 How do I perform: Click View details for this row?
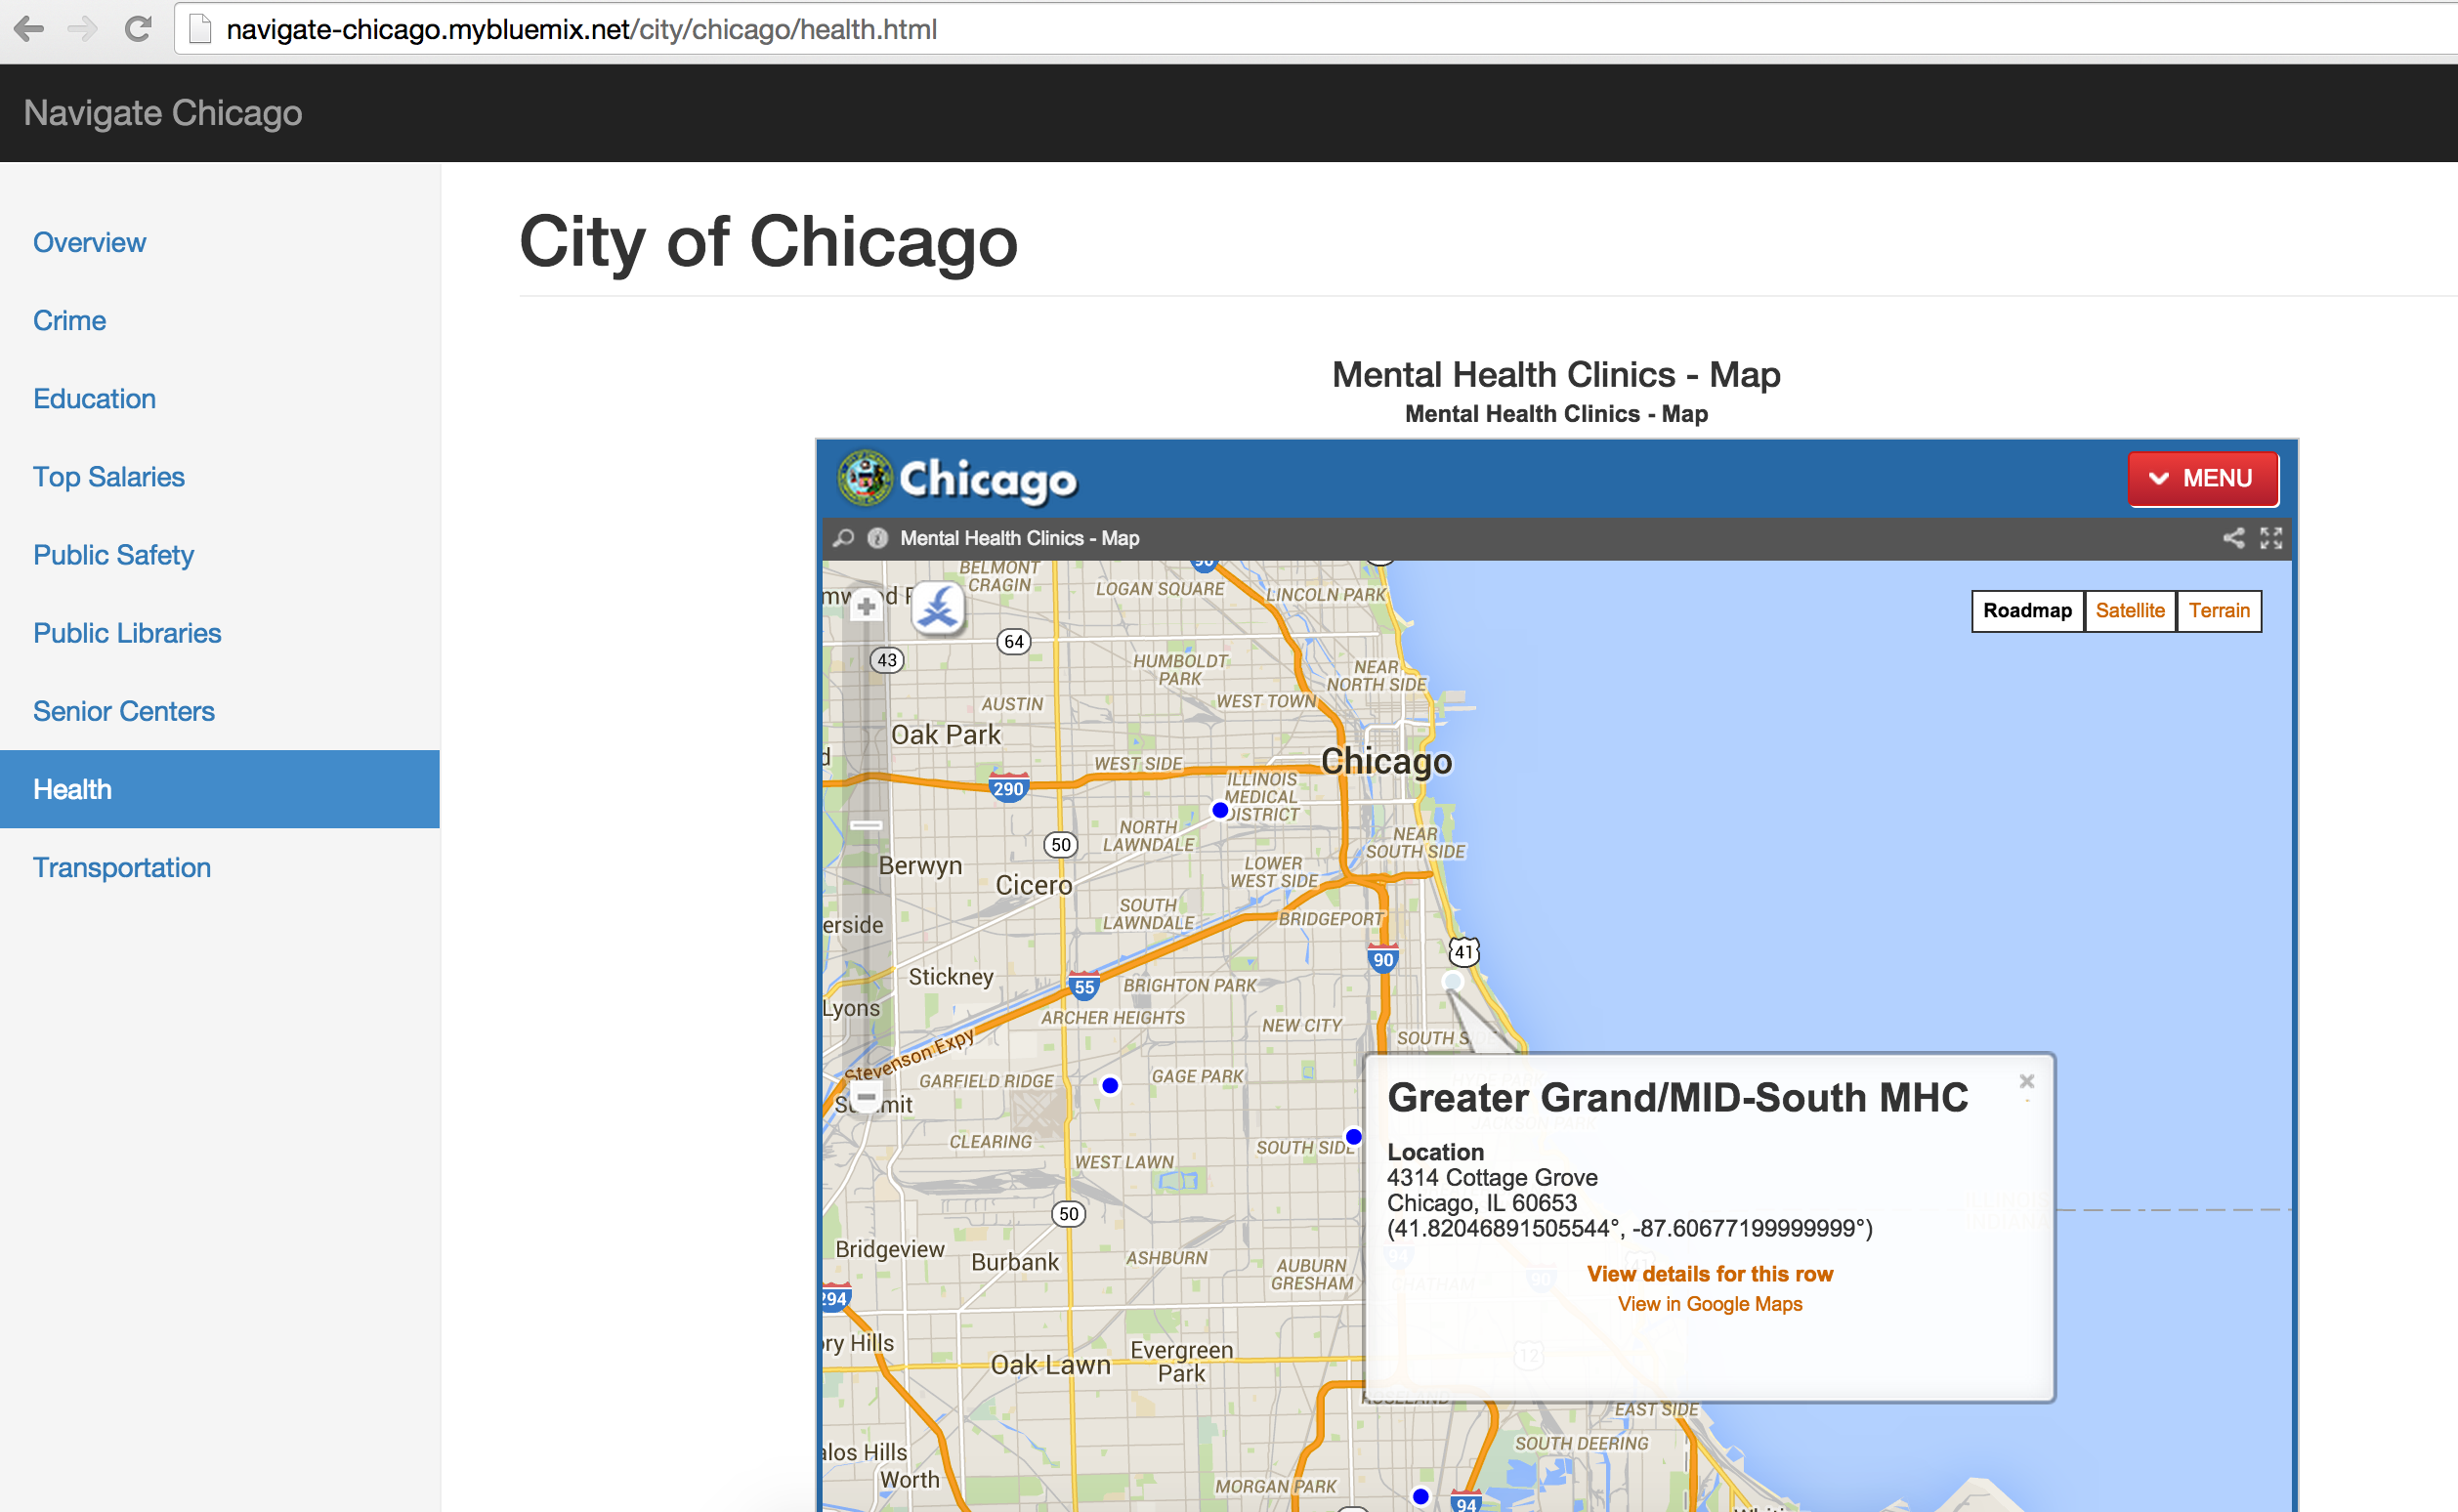click(1709, 1274)
